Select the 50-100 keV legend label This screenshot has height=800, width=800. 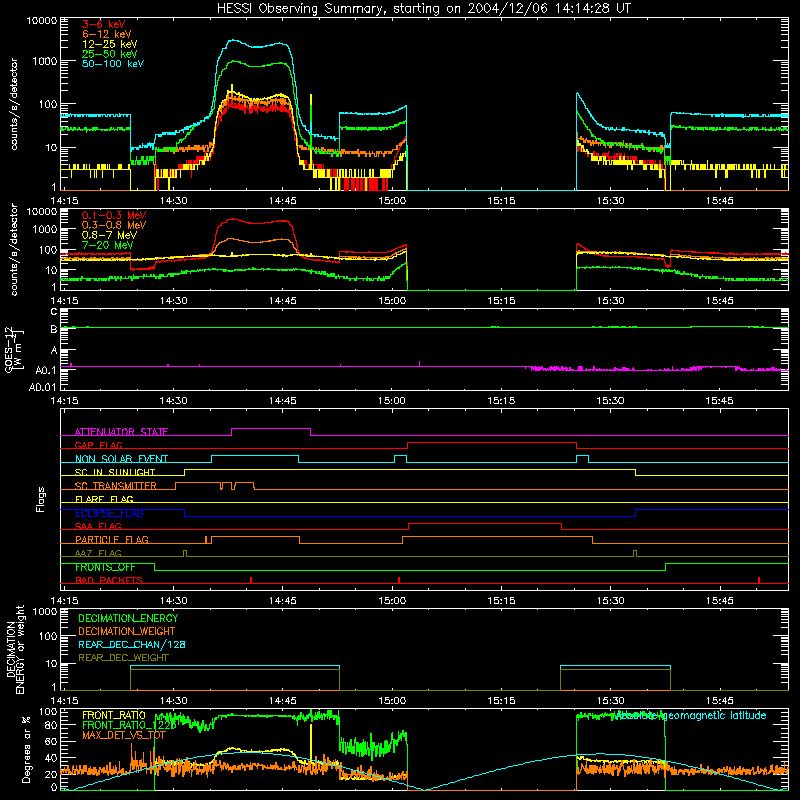[x=113, y=64]
